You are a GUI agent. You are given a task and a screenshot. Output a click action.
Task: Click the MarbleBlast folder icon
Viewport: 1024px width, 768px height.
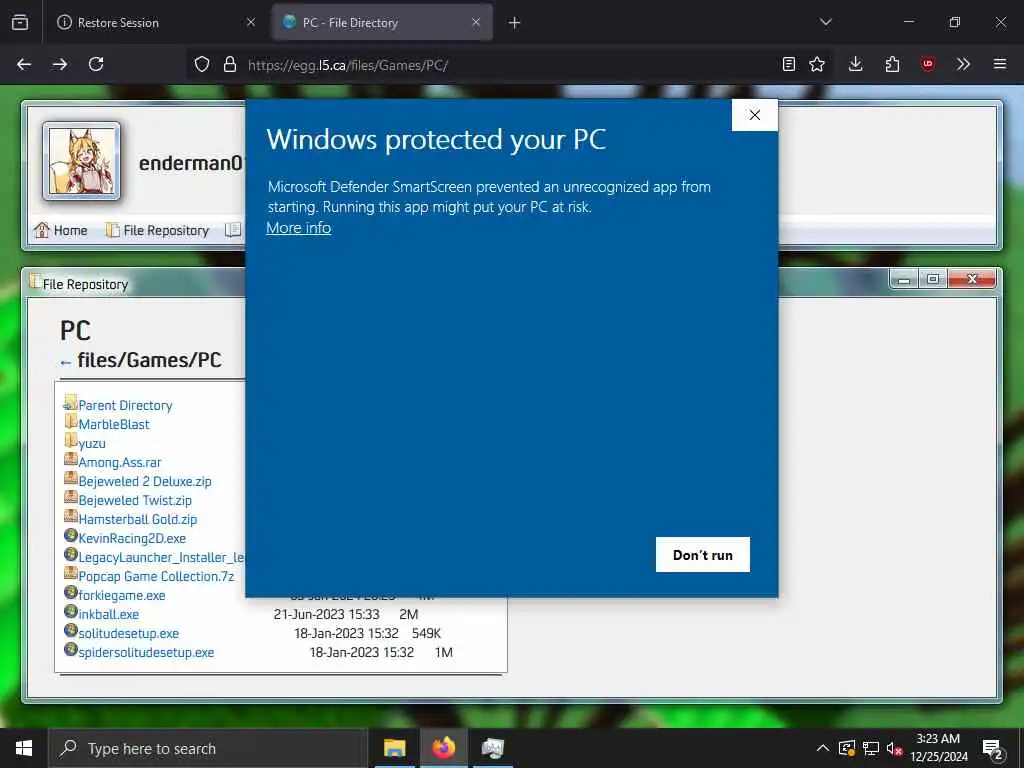71,422
